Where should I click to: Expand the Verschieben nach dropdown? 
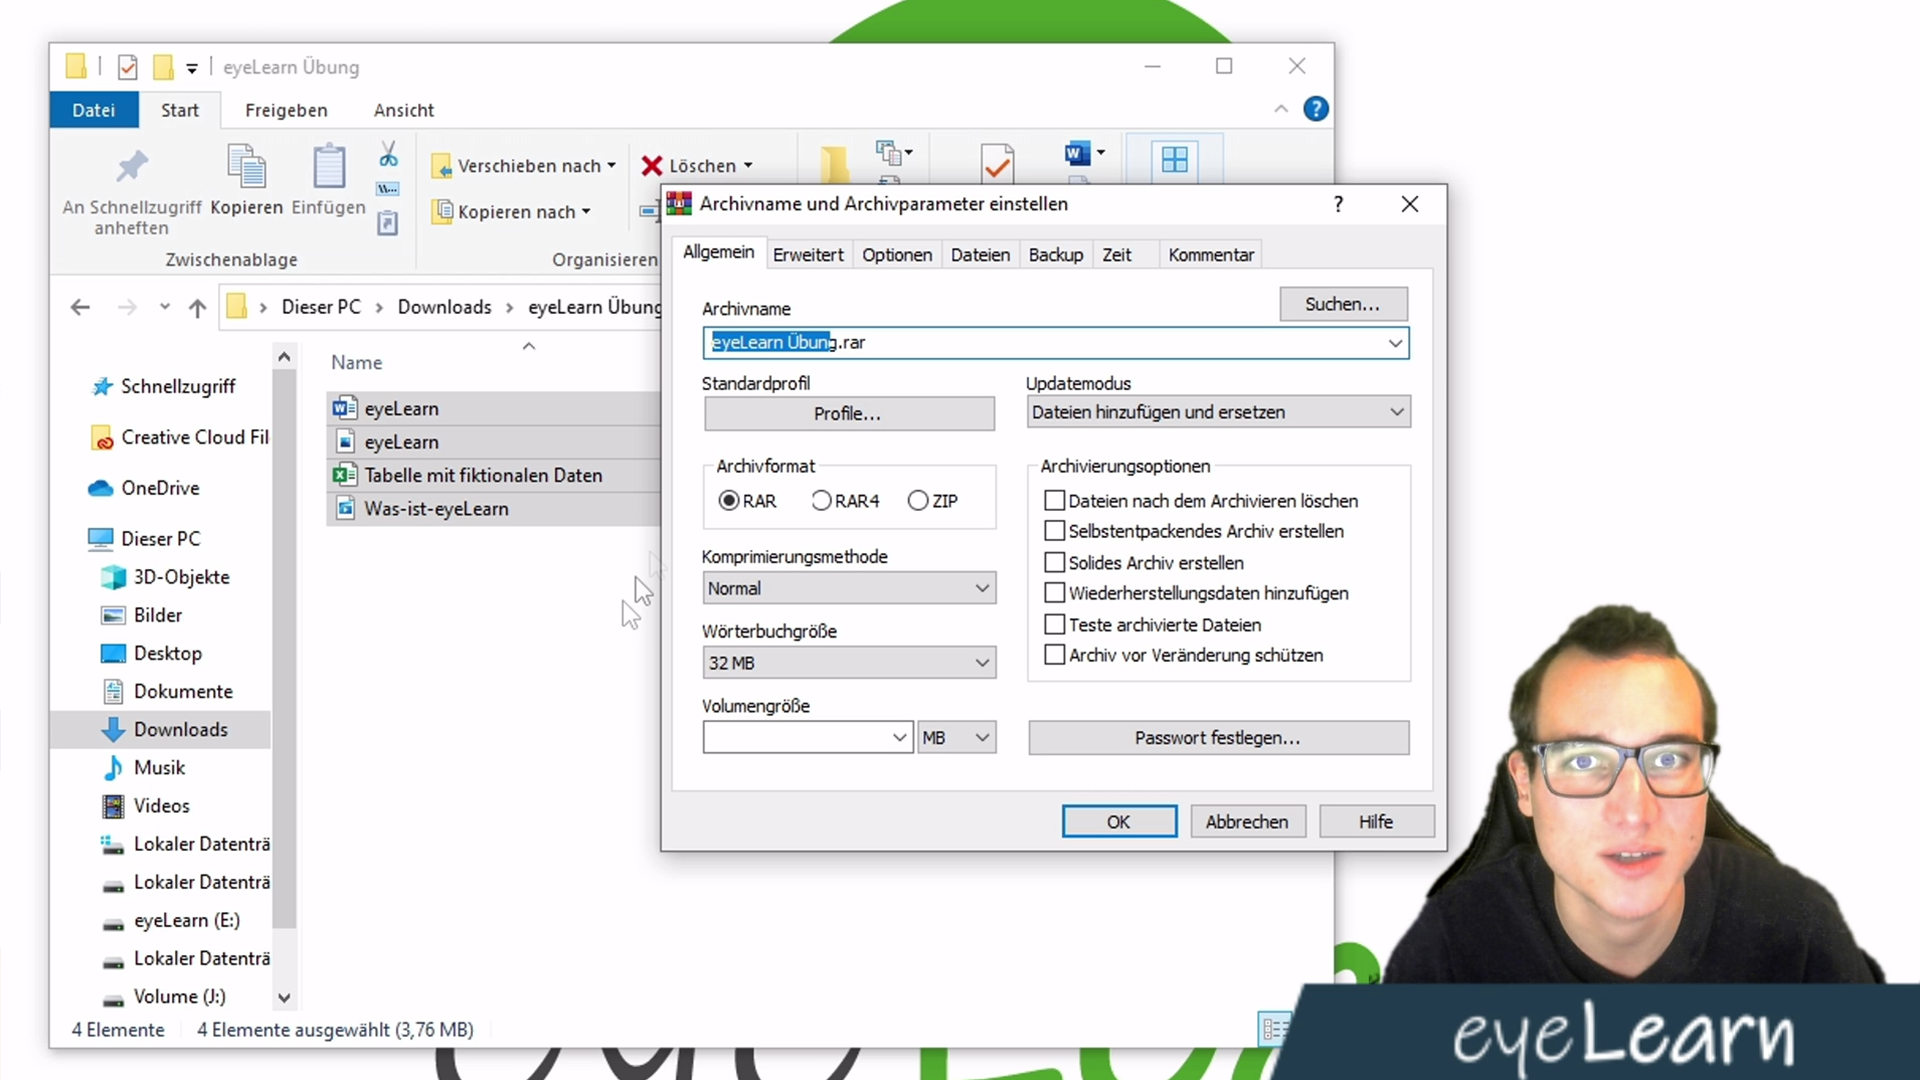[611, 166]
